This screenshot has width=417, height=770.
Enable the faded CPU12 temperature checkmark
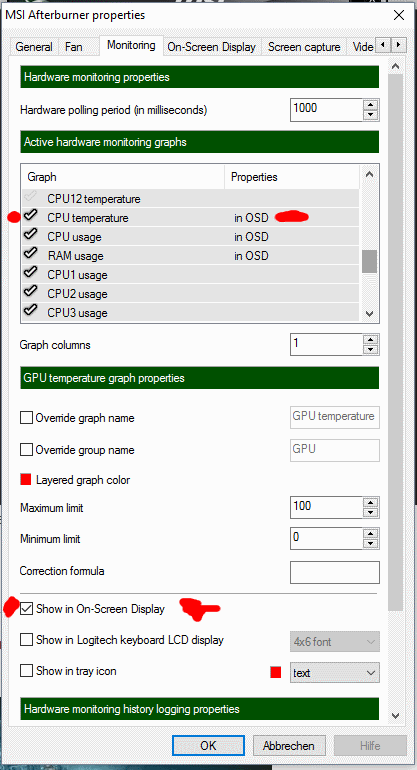coord(31,196)
